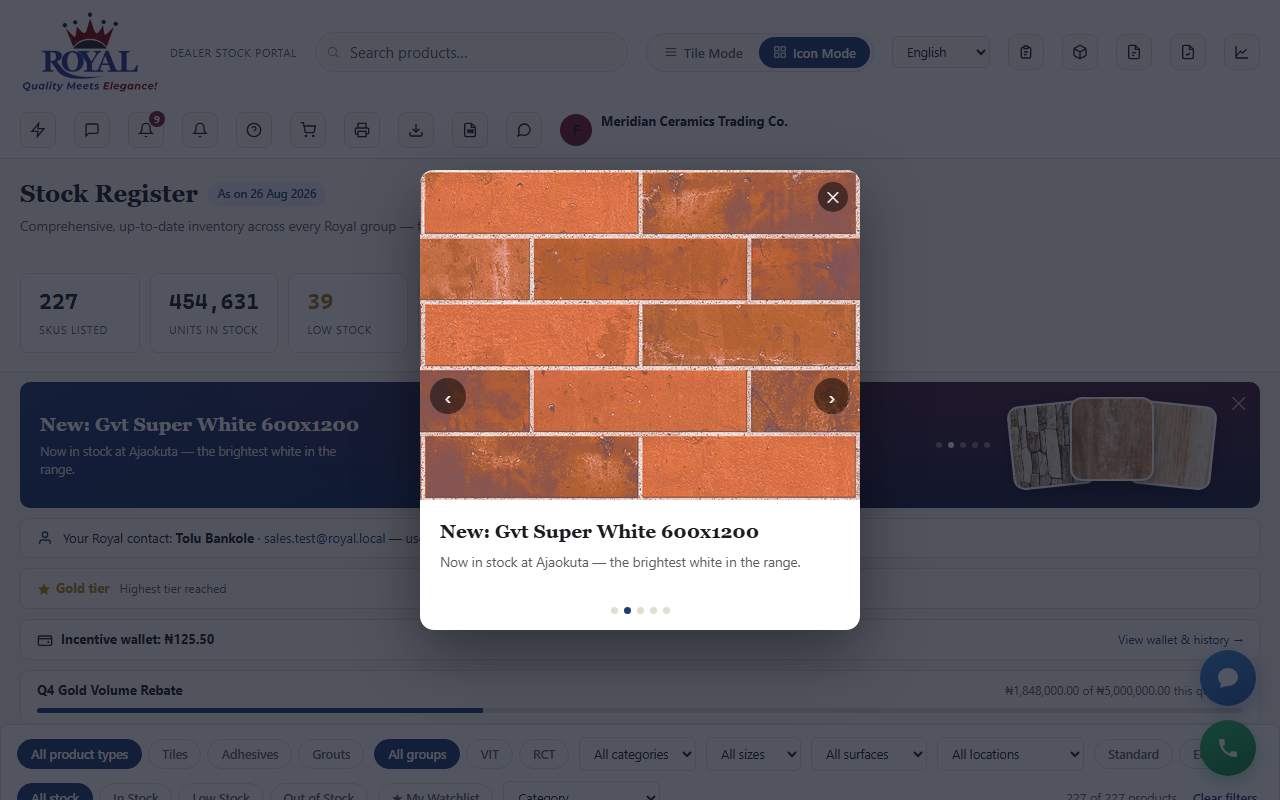Advance to the next slide in the popup
This screenshot has width=1280, height=800.
[x=832, y=397]
